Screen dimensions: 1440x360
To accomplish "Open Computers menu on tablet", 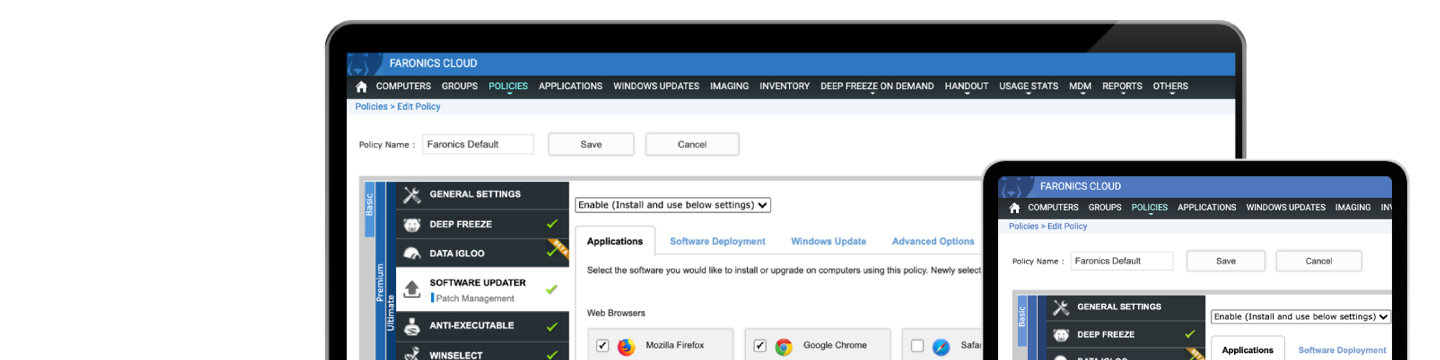I will 1053,208.
